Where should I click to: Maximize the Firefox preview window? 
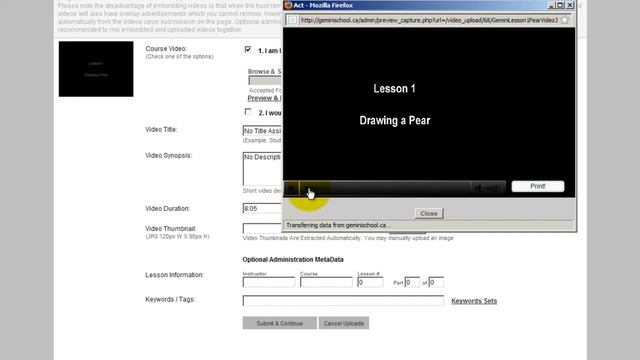[x=560, y=5]
